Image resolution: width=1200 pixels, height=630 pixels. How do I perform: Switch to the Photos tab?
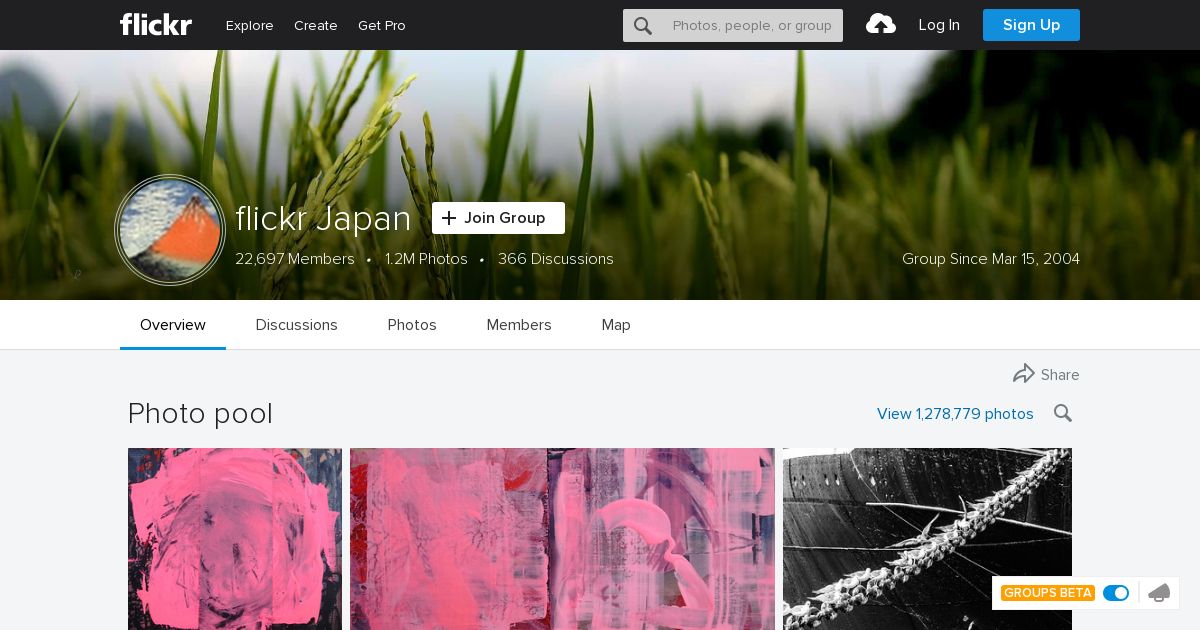tap(412, 325)
